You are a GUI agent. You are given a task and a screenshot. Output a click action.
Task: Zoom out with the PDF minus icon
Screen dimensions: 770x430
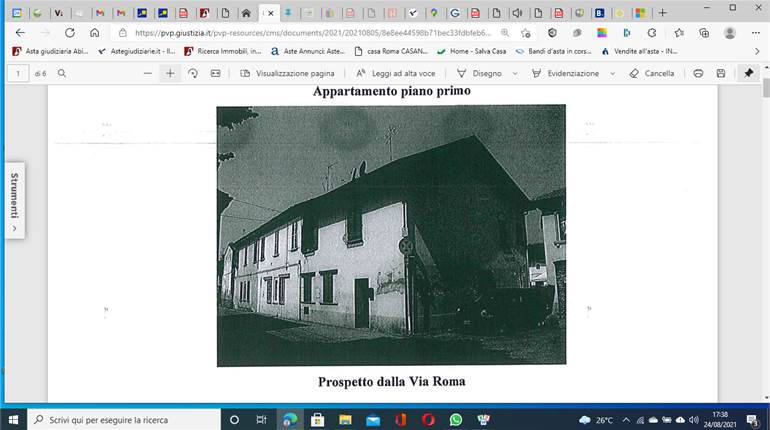147,73
